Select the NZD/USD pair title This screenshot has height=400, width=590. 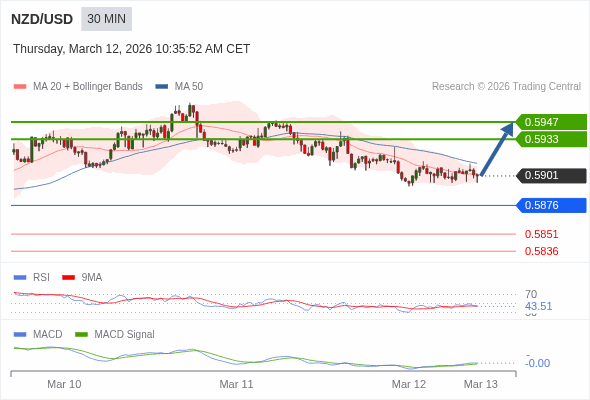(42, 19)
